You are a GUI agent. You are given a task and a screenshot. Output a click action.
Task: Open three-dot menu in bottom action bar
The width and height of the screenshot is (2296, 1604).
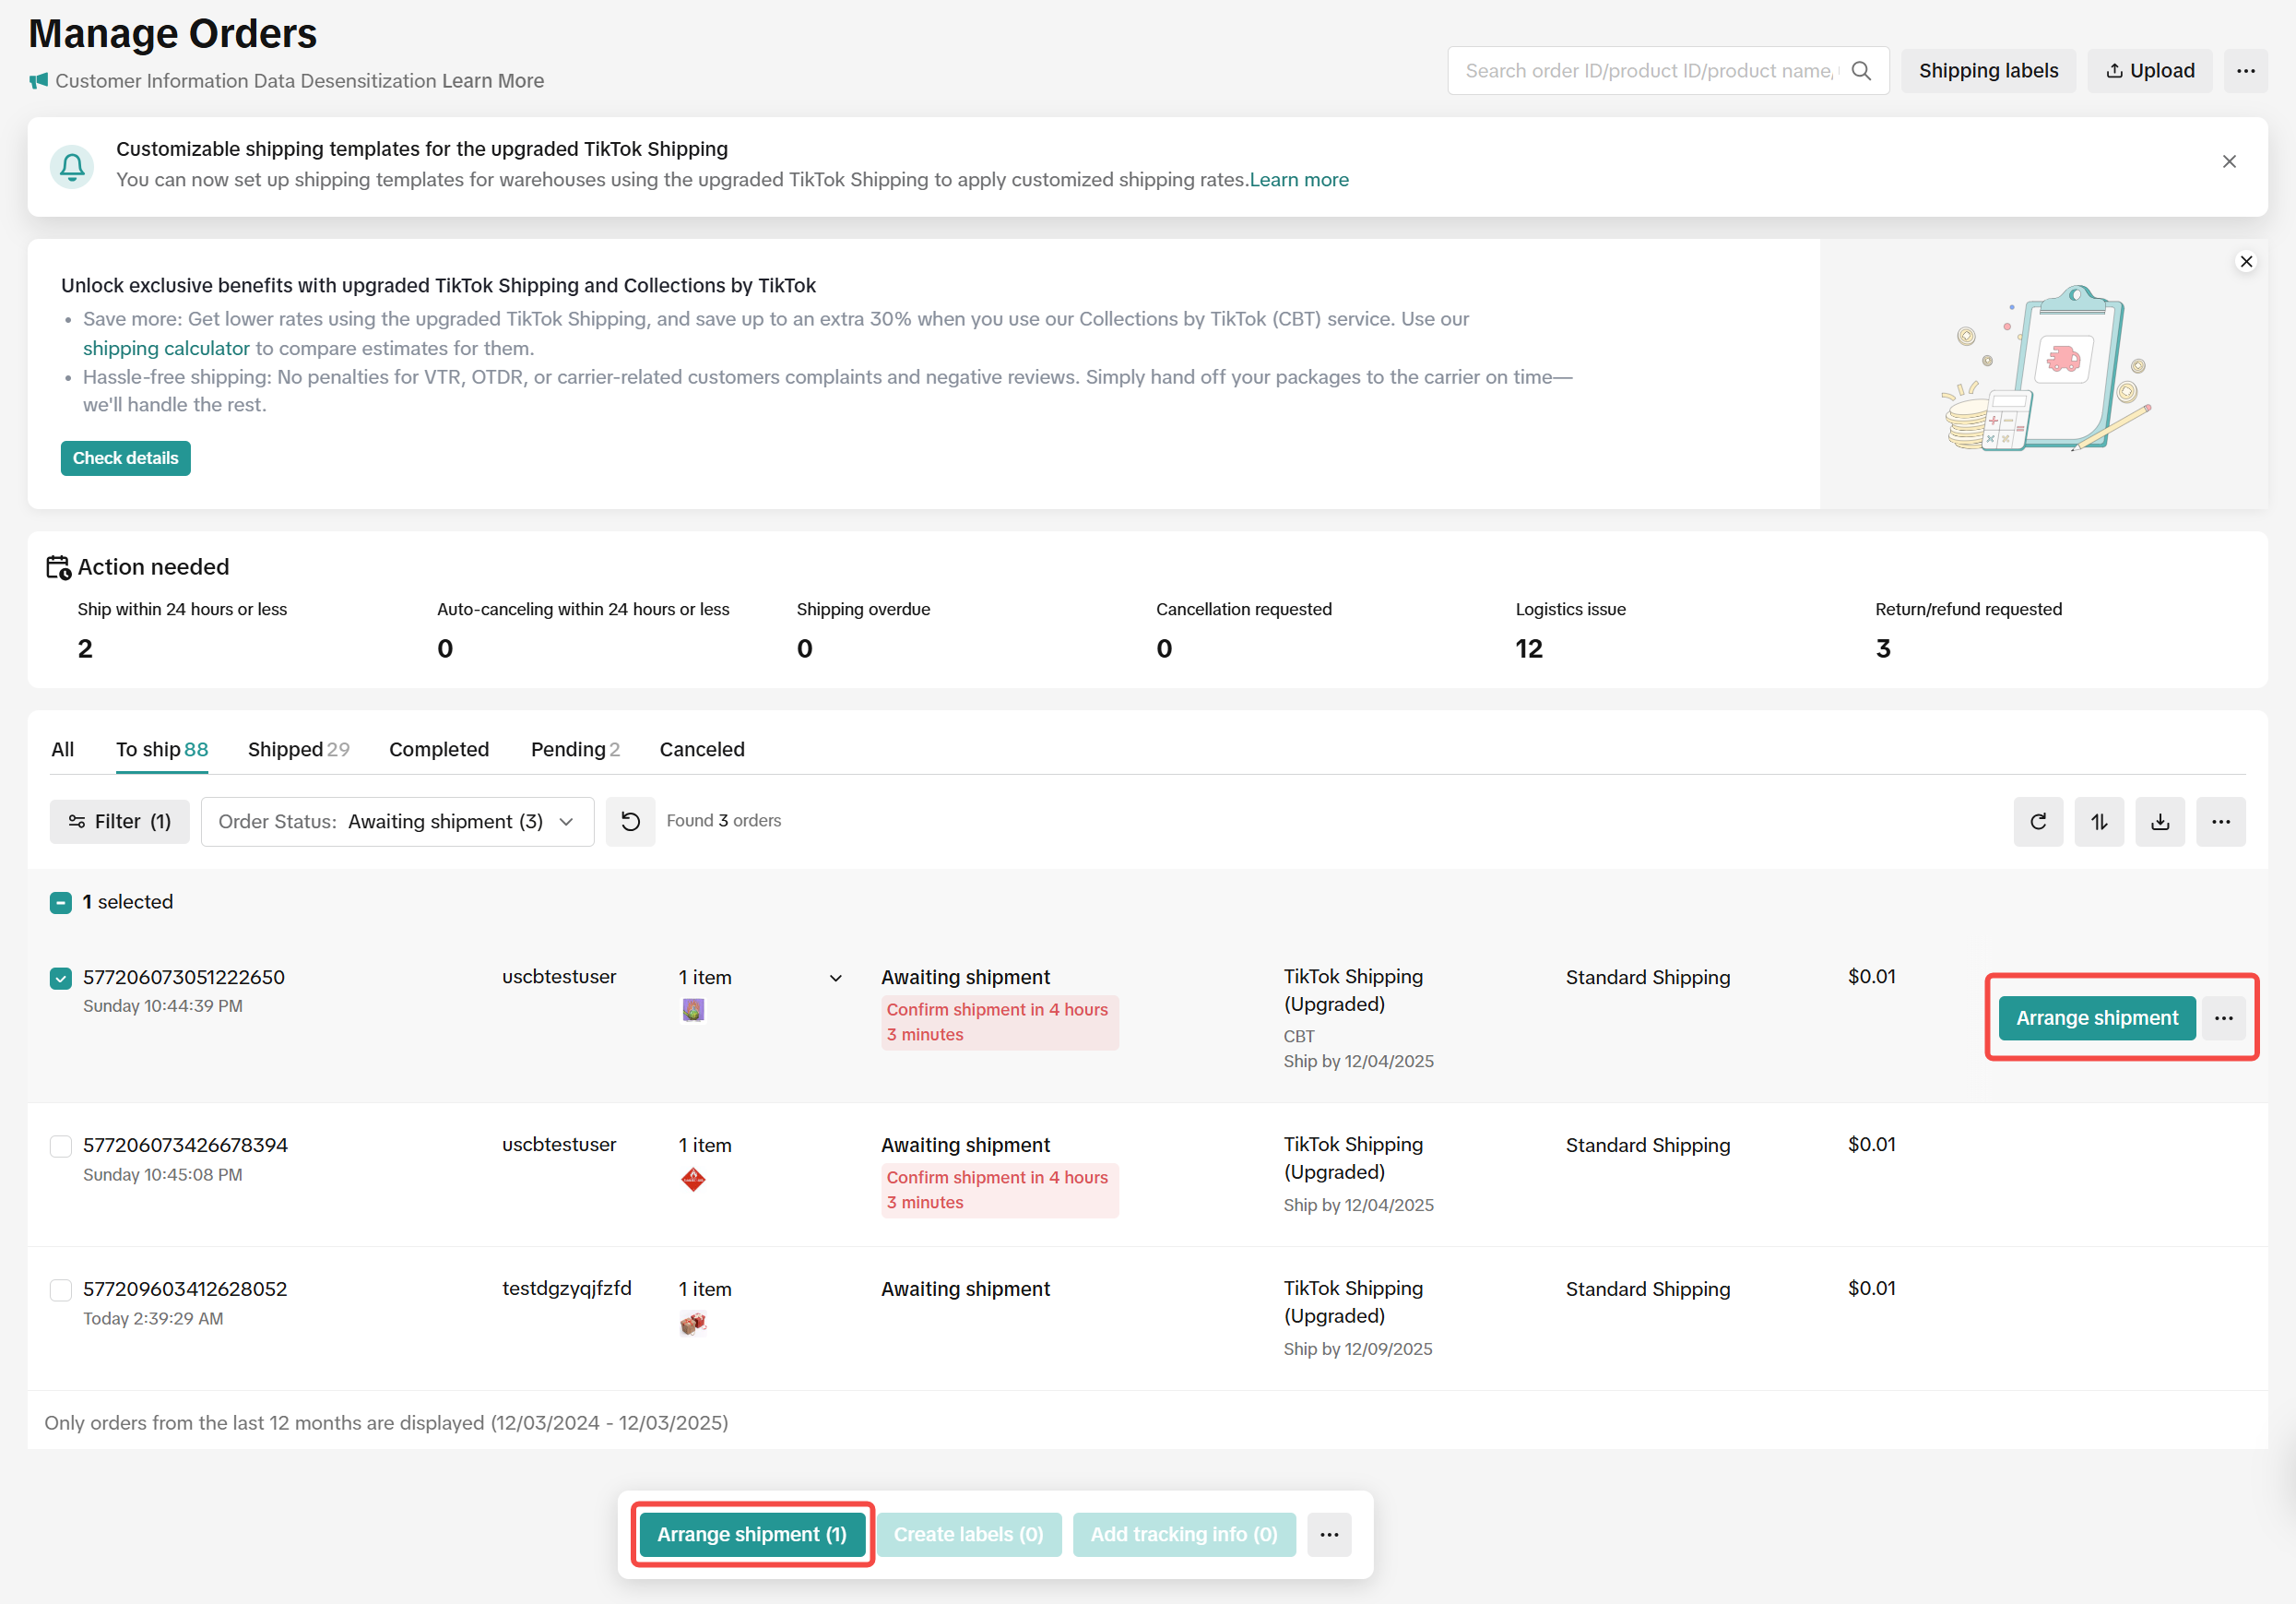tap(1329, 1534)
